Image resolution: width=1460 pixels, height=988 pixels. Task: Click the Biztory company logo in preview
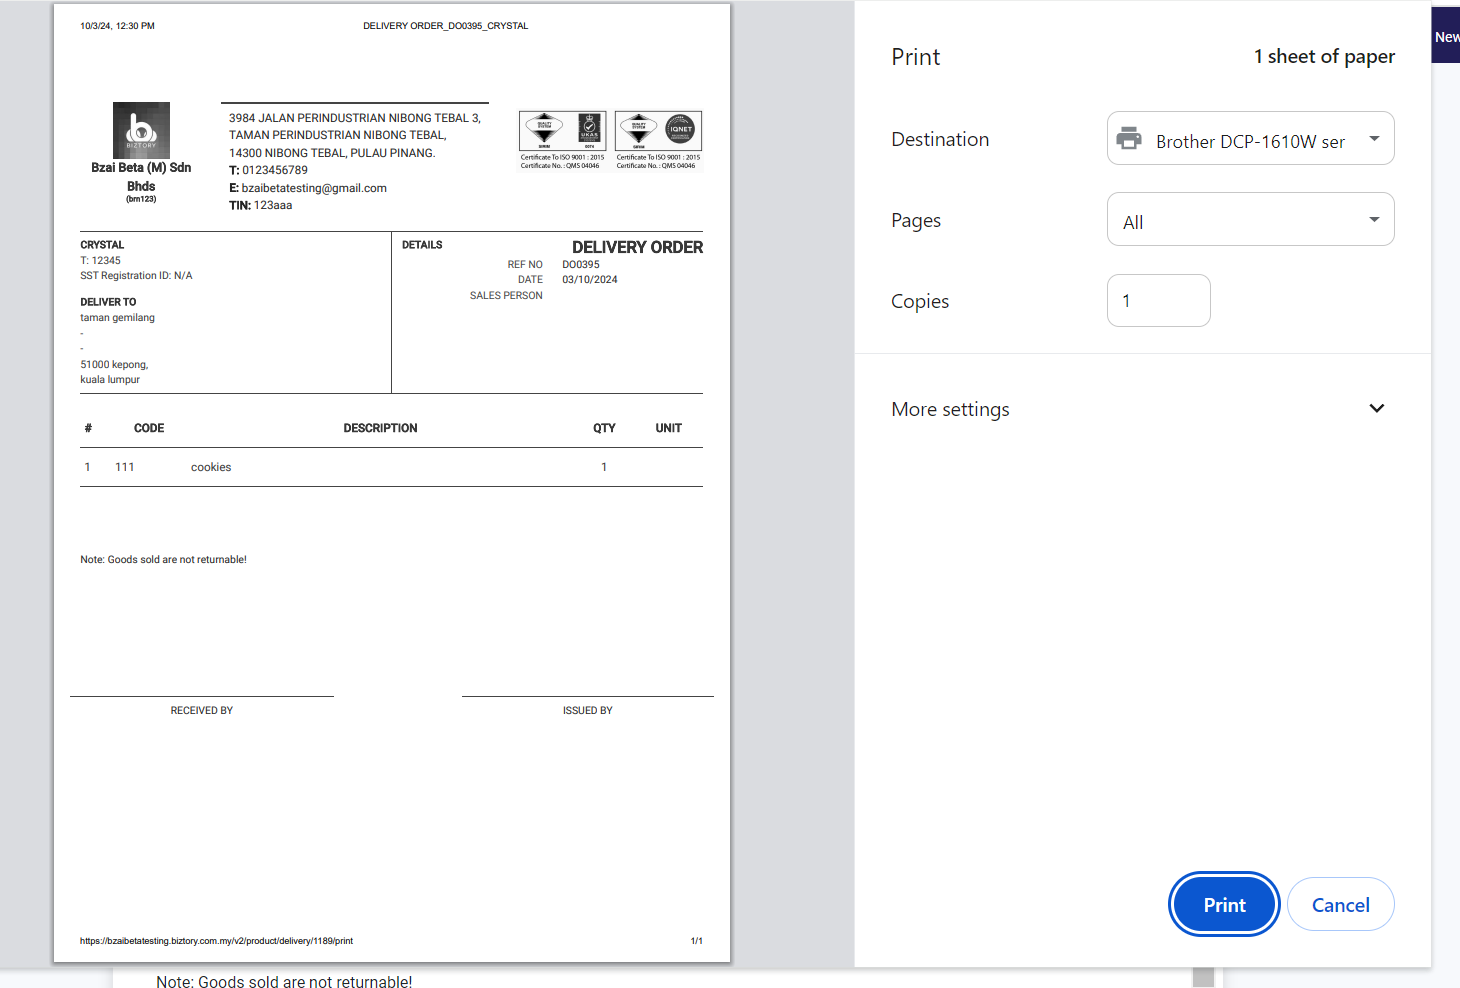click(141, 130)
